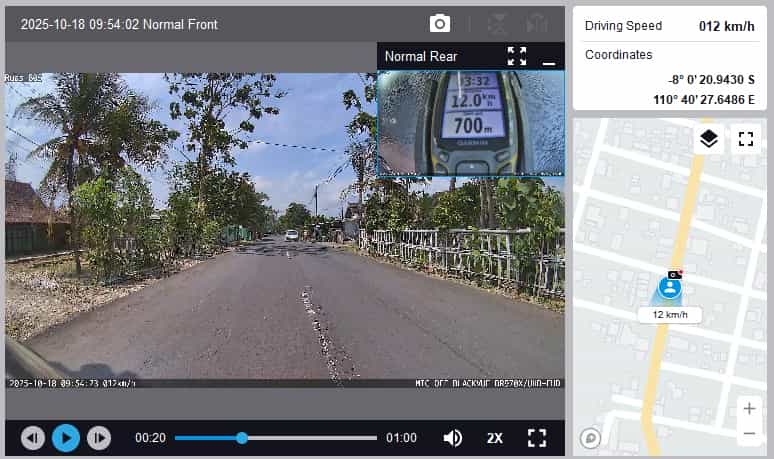Zoom in on the map
774x459 pixels.
(x=749, y=408)
